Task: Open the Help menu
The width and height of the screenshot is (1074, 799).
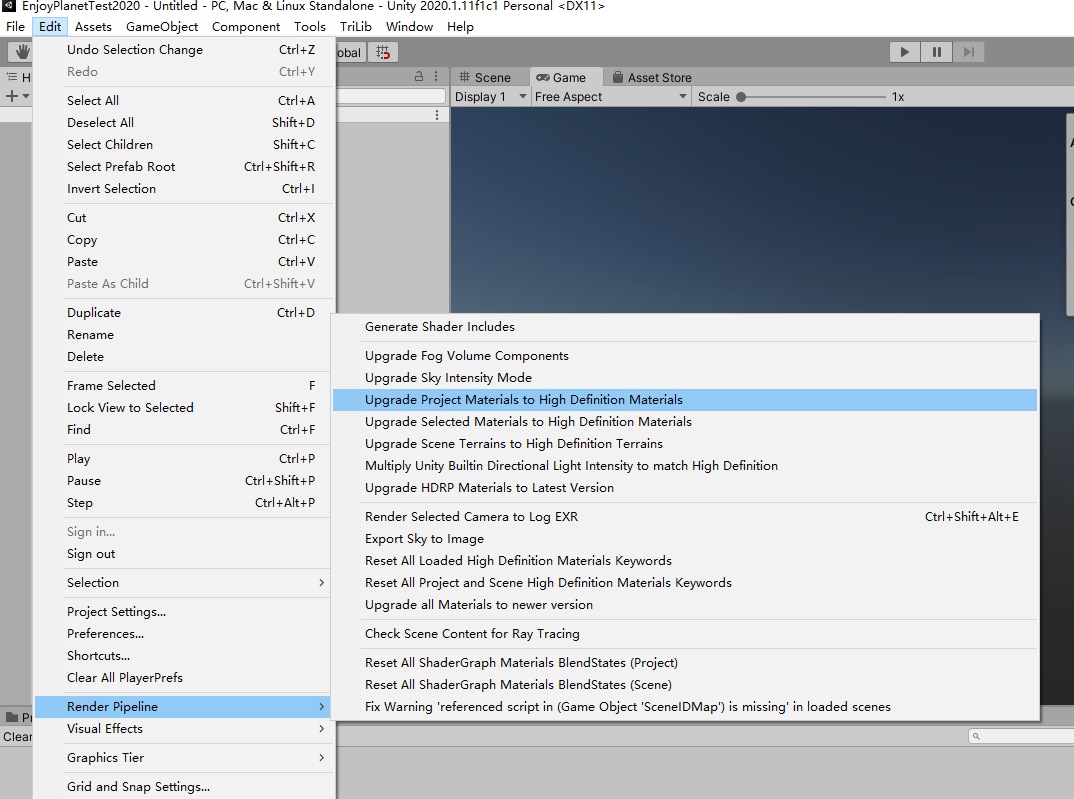Action: [x=460, y=27]
